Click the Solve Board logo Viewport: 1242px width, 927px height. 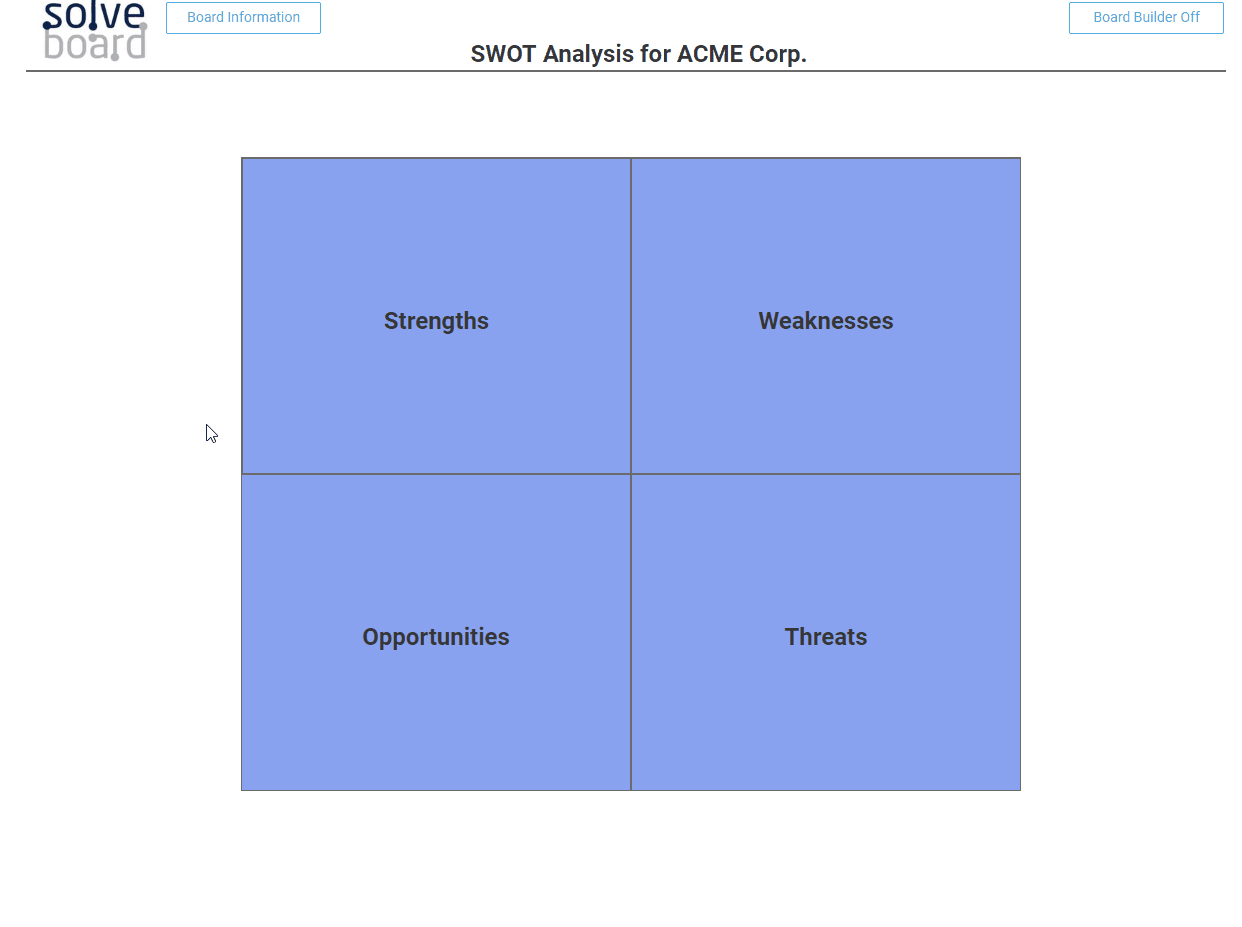pyautogui.click(x=95, y=30)
